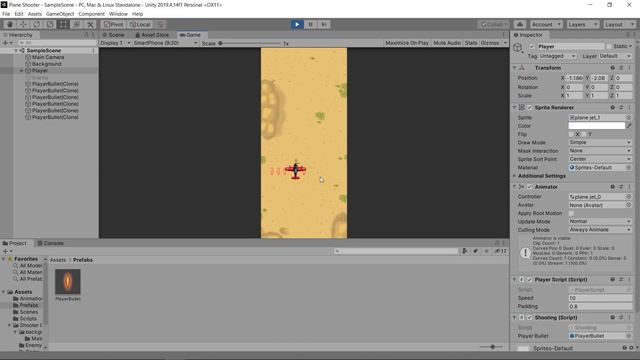This screenshot has width=640, height=360.
Task: Open the Player object icon picker
Action: (x=518, y=48)
